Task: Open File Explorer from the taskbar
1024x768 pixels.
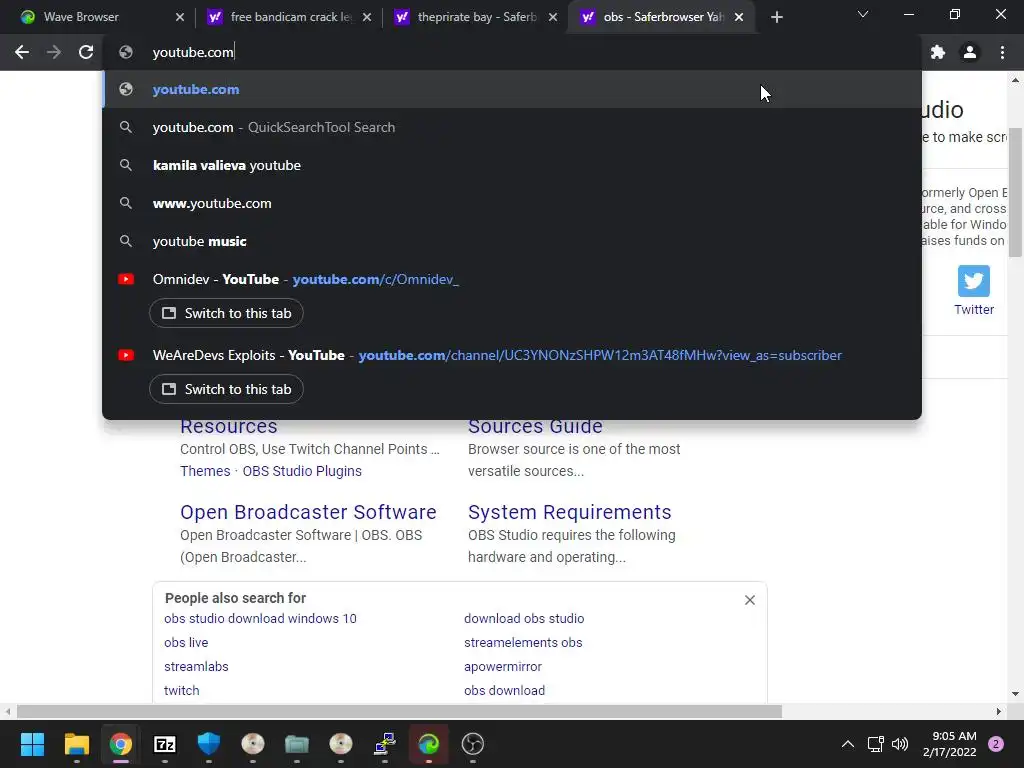Action: click(76, 744)
